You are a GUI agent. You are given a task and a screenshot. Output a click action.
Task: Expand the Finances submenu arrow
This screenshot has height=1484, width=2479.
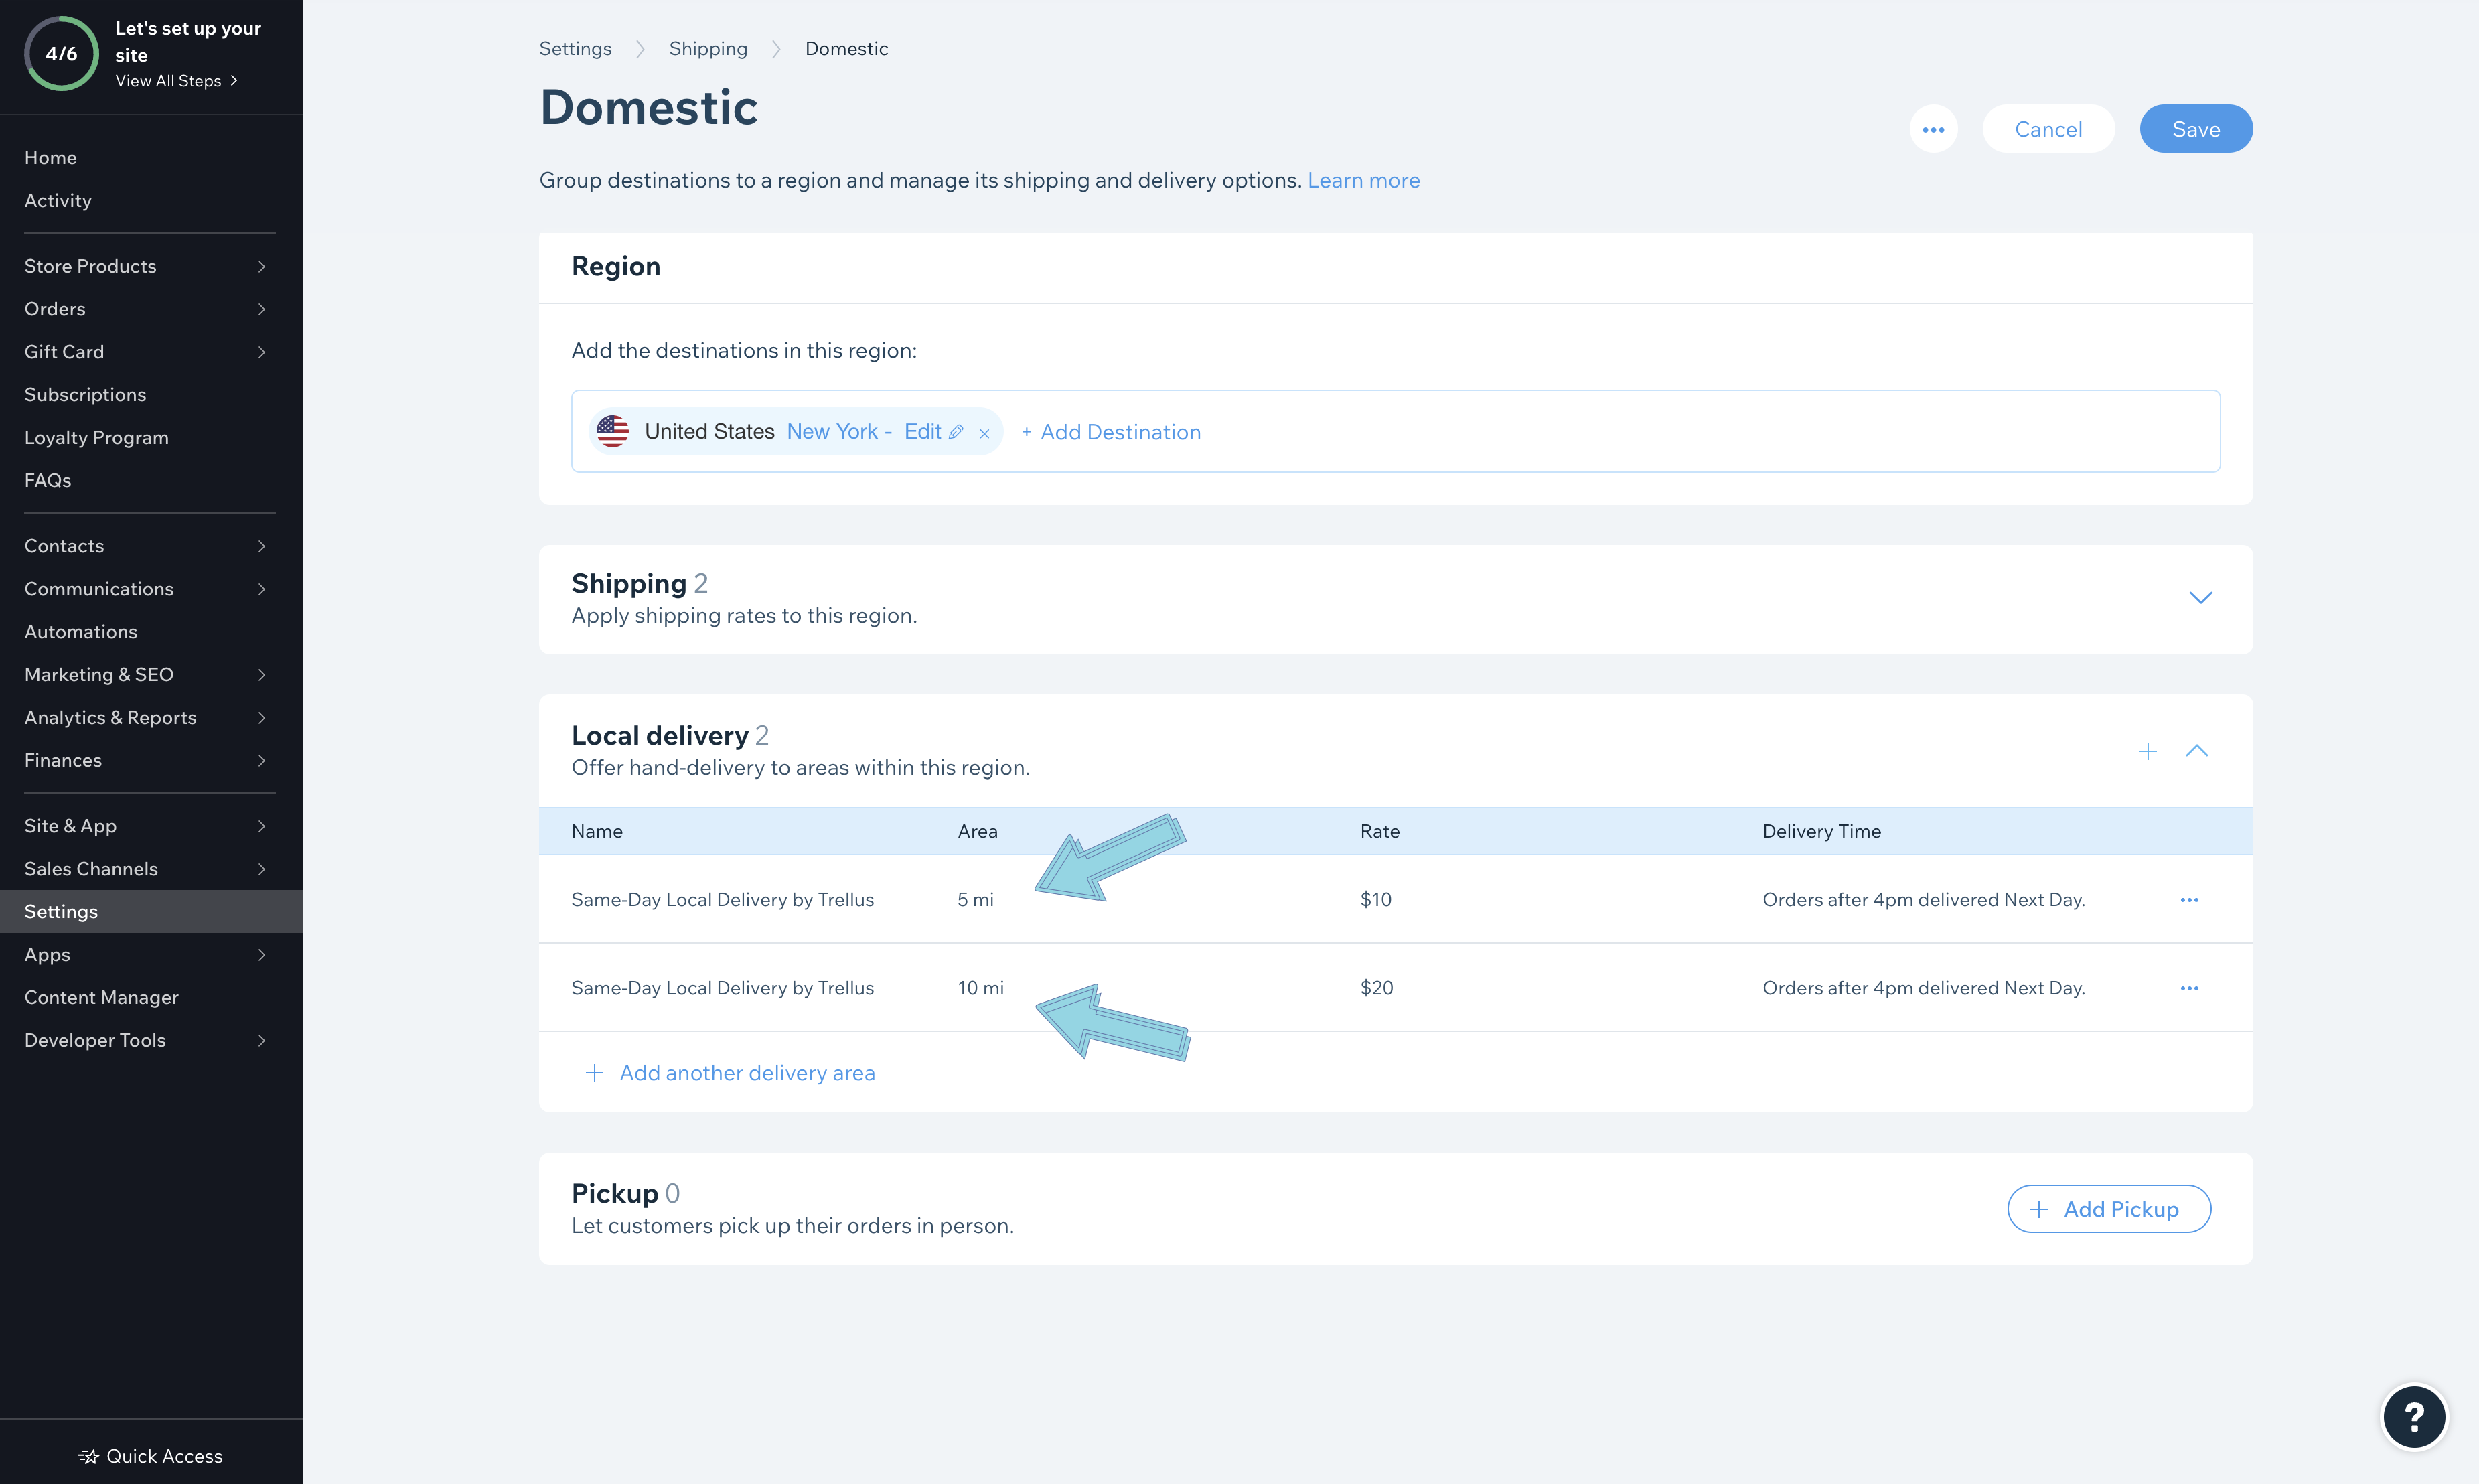[262, 761]
